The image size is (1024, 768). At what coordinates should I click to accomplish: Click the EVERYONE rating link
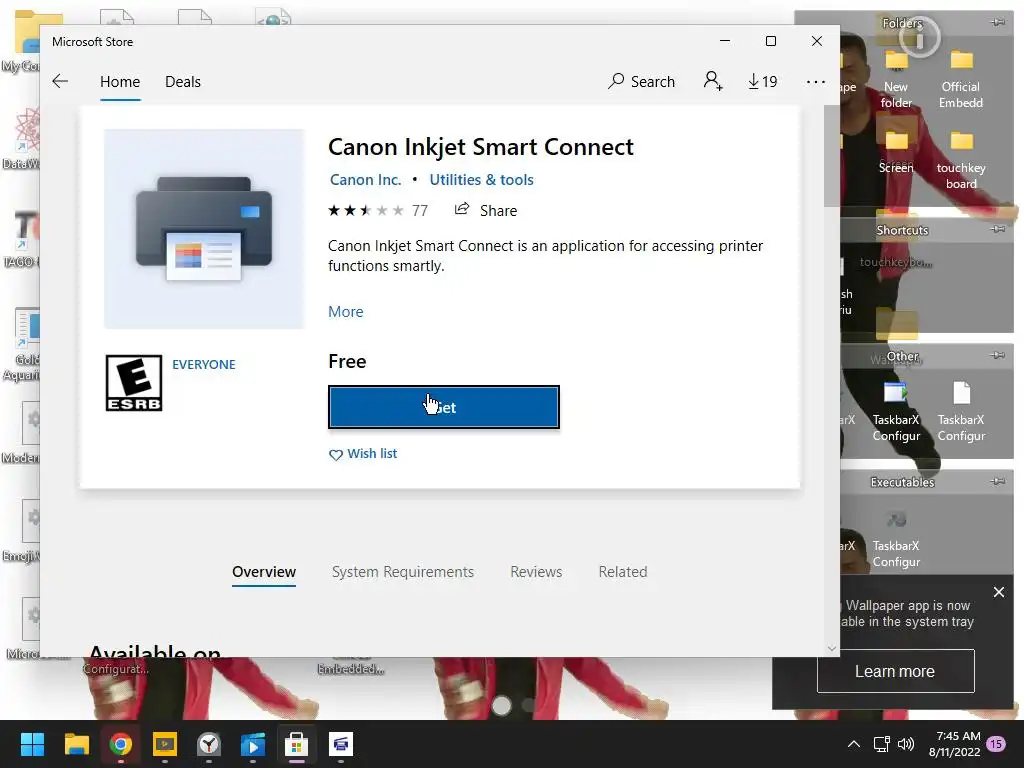(204, 364)
